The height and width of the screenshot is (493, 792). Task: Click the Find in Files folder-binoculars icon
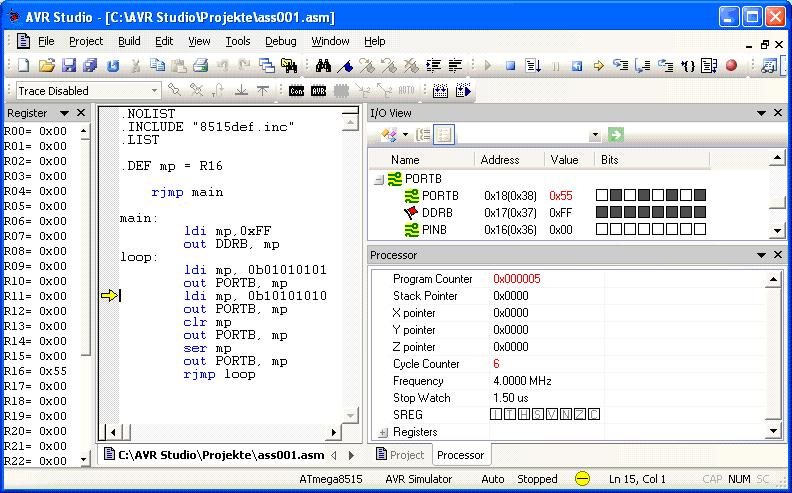point(289,65)
